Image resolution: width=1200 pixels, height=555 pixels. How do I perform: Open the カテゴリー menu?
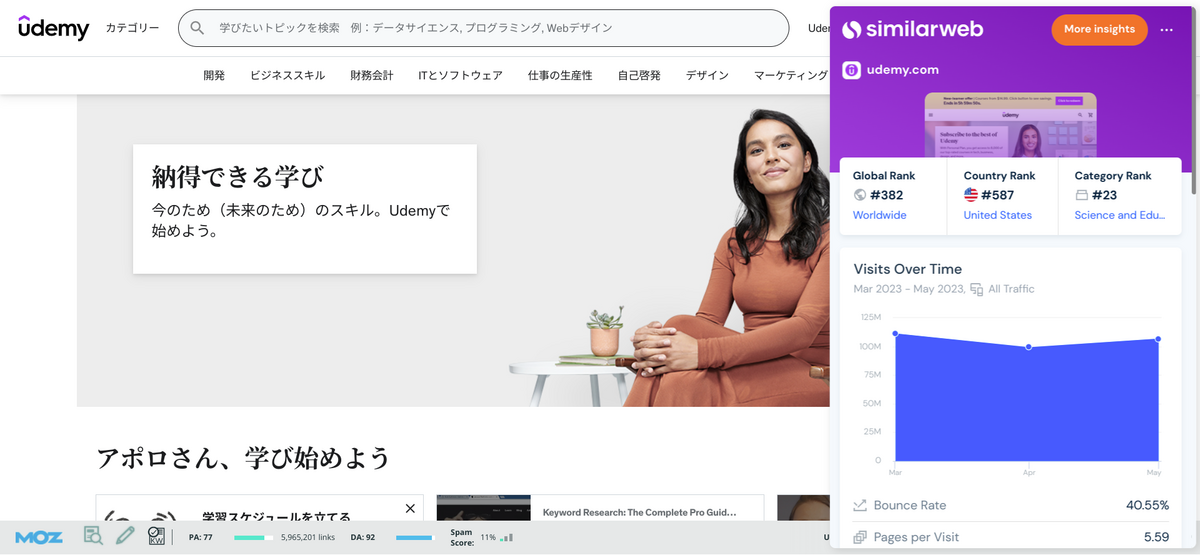tap(132, 28)
